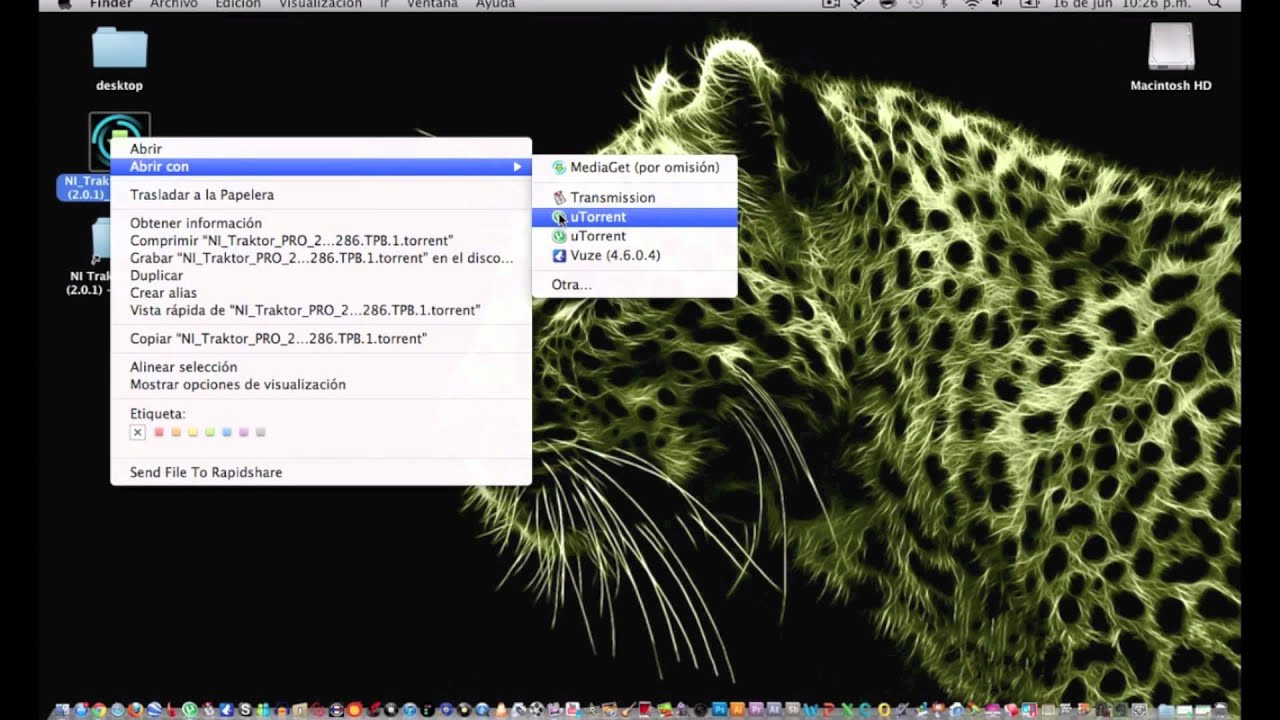
Task: Open with Transmission
Action: tap(635, 198)
